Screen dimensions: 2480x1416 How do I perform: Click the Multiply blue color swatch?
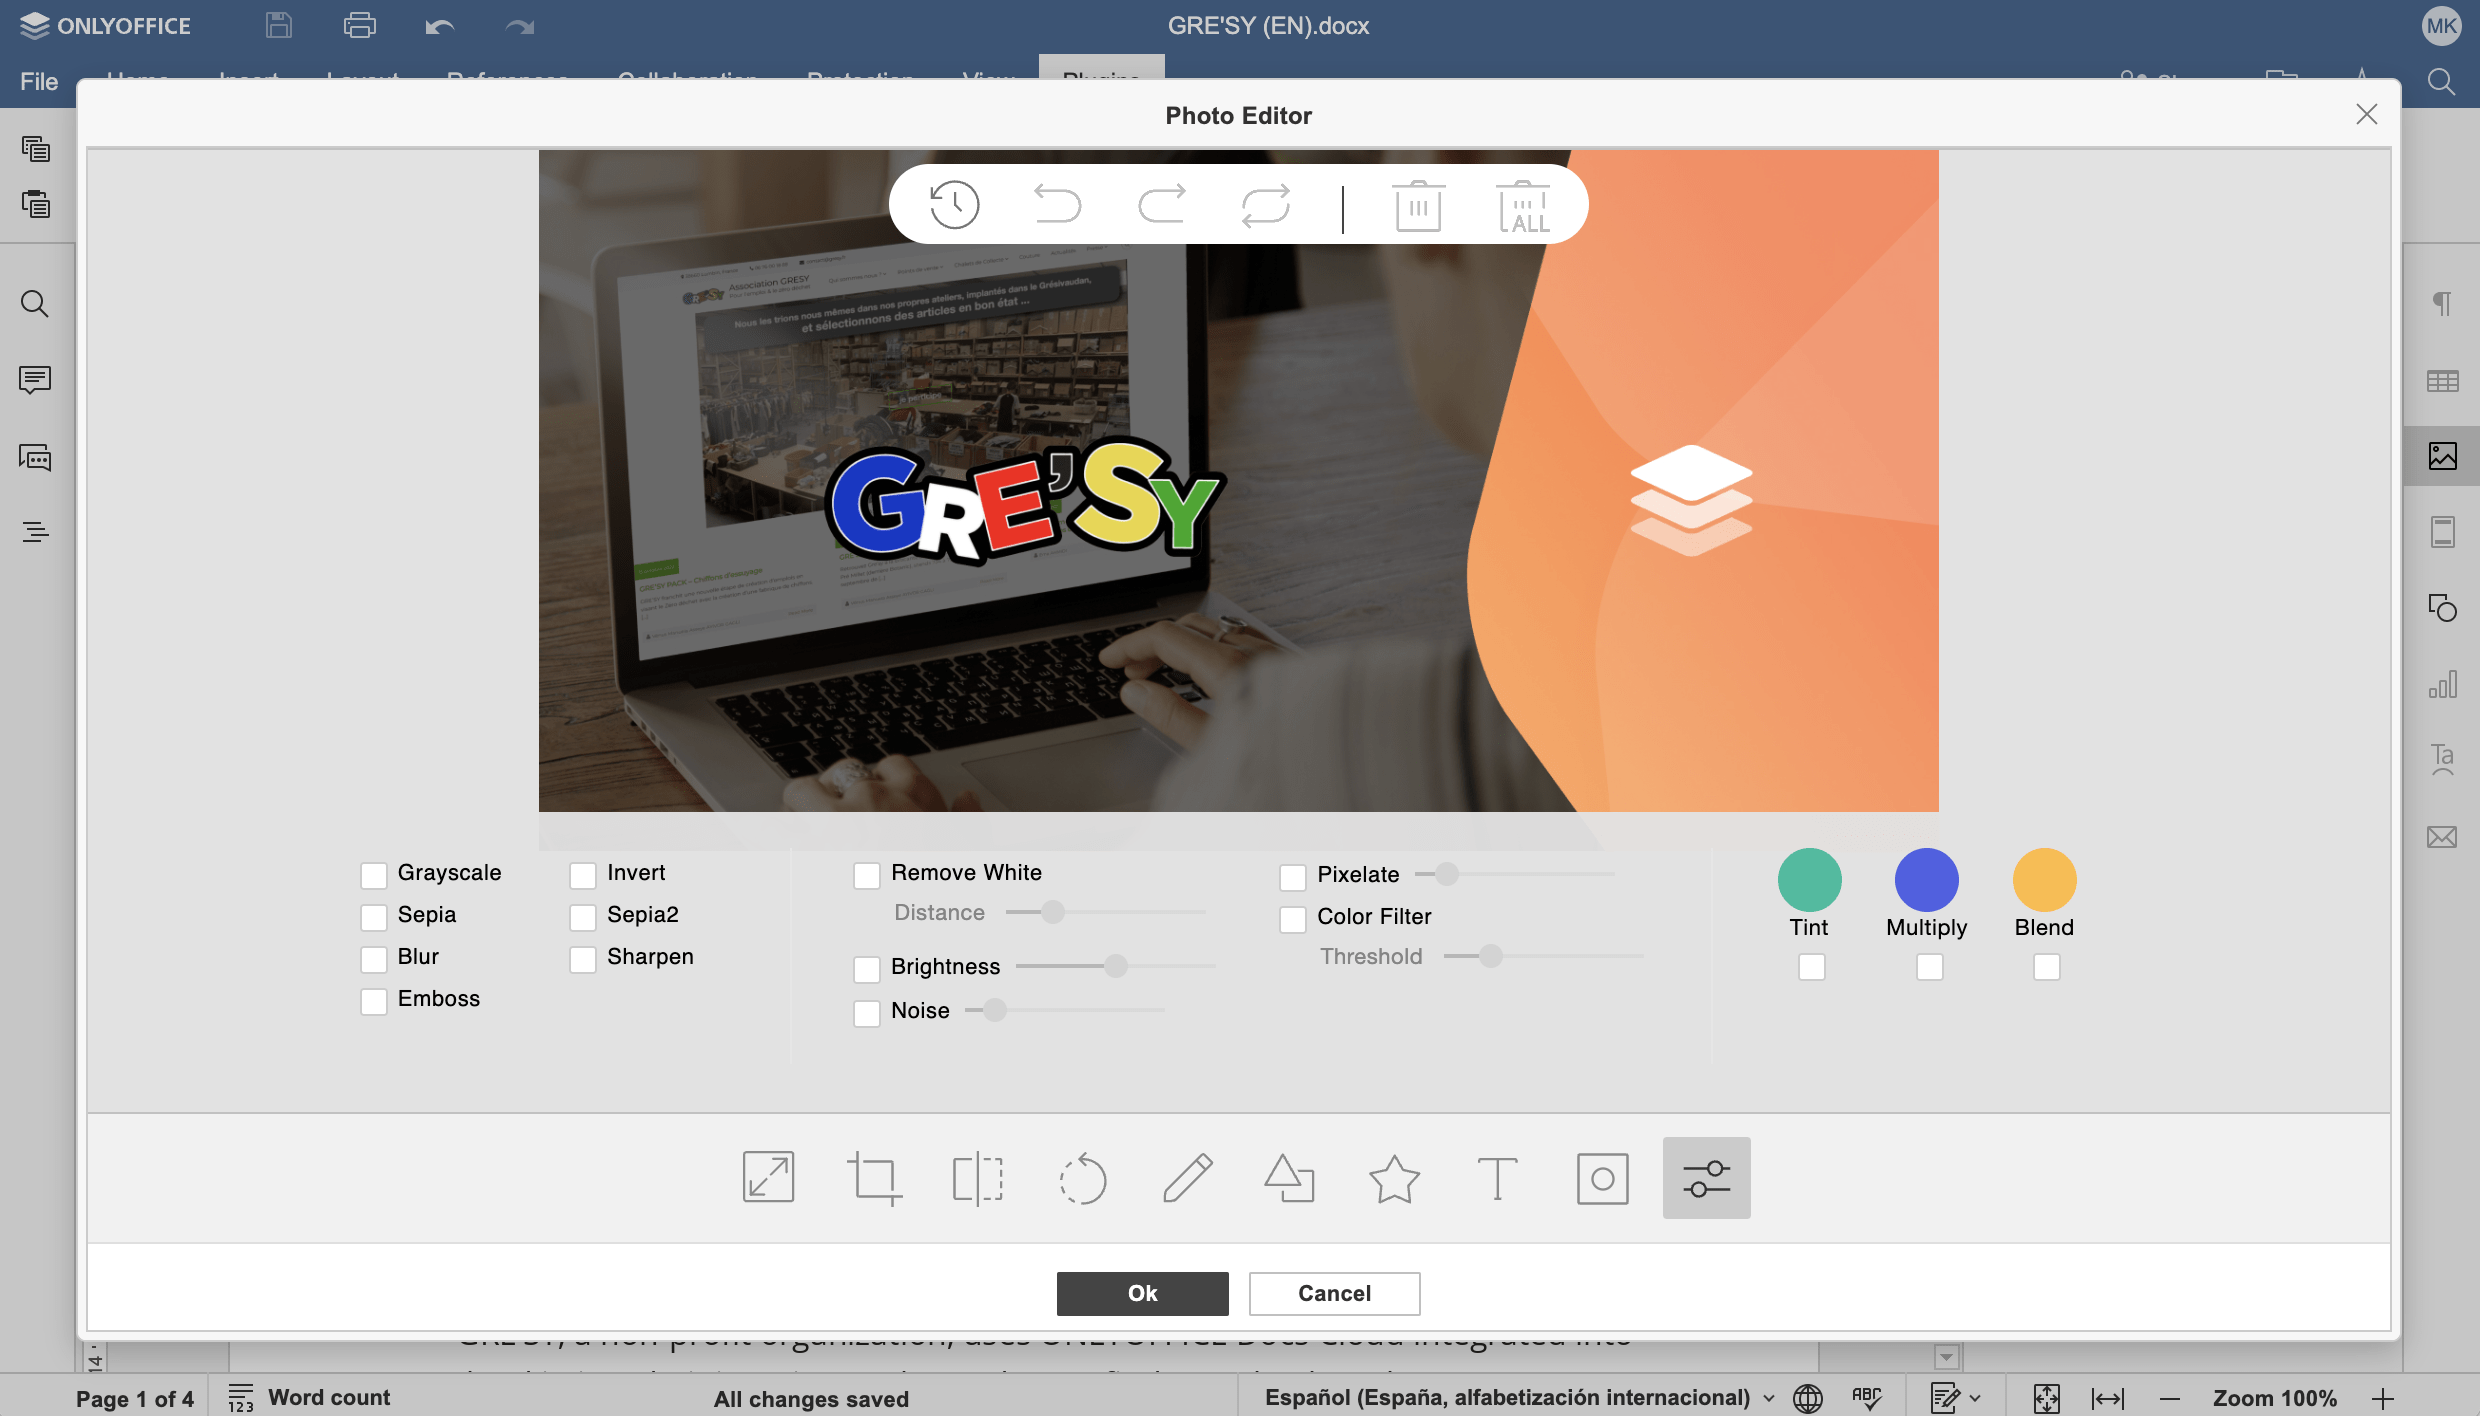pyautogui.click(x=1926, y=879)
